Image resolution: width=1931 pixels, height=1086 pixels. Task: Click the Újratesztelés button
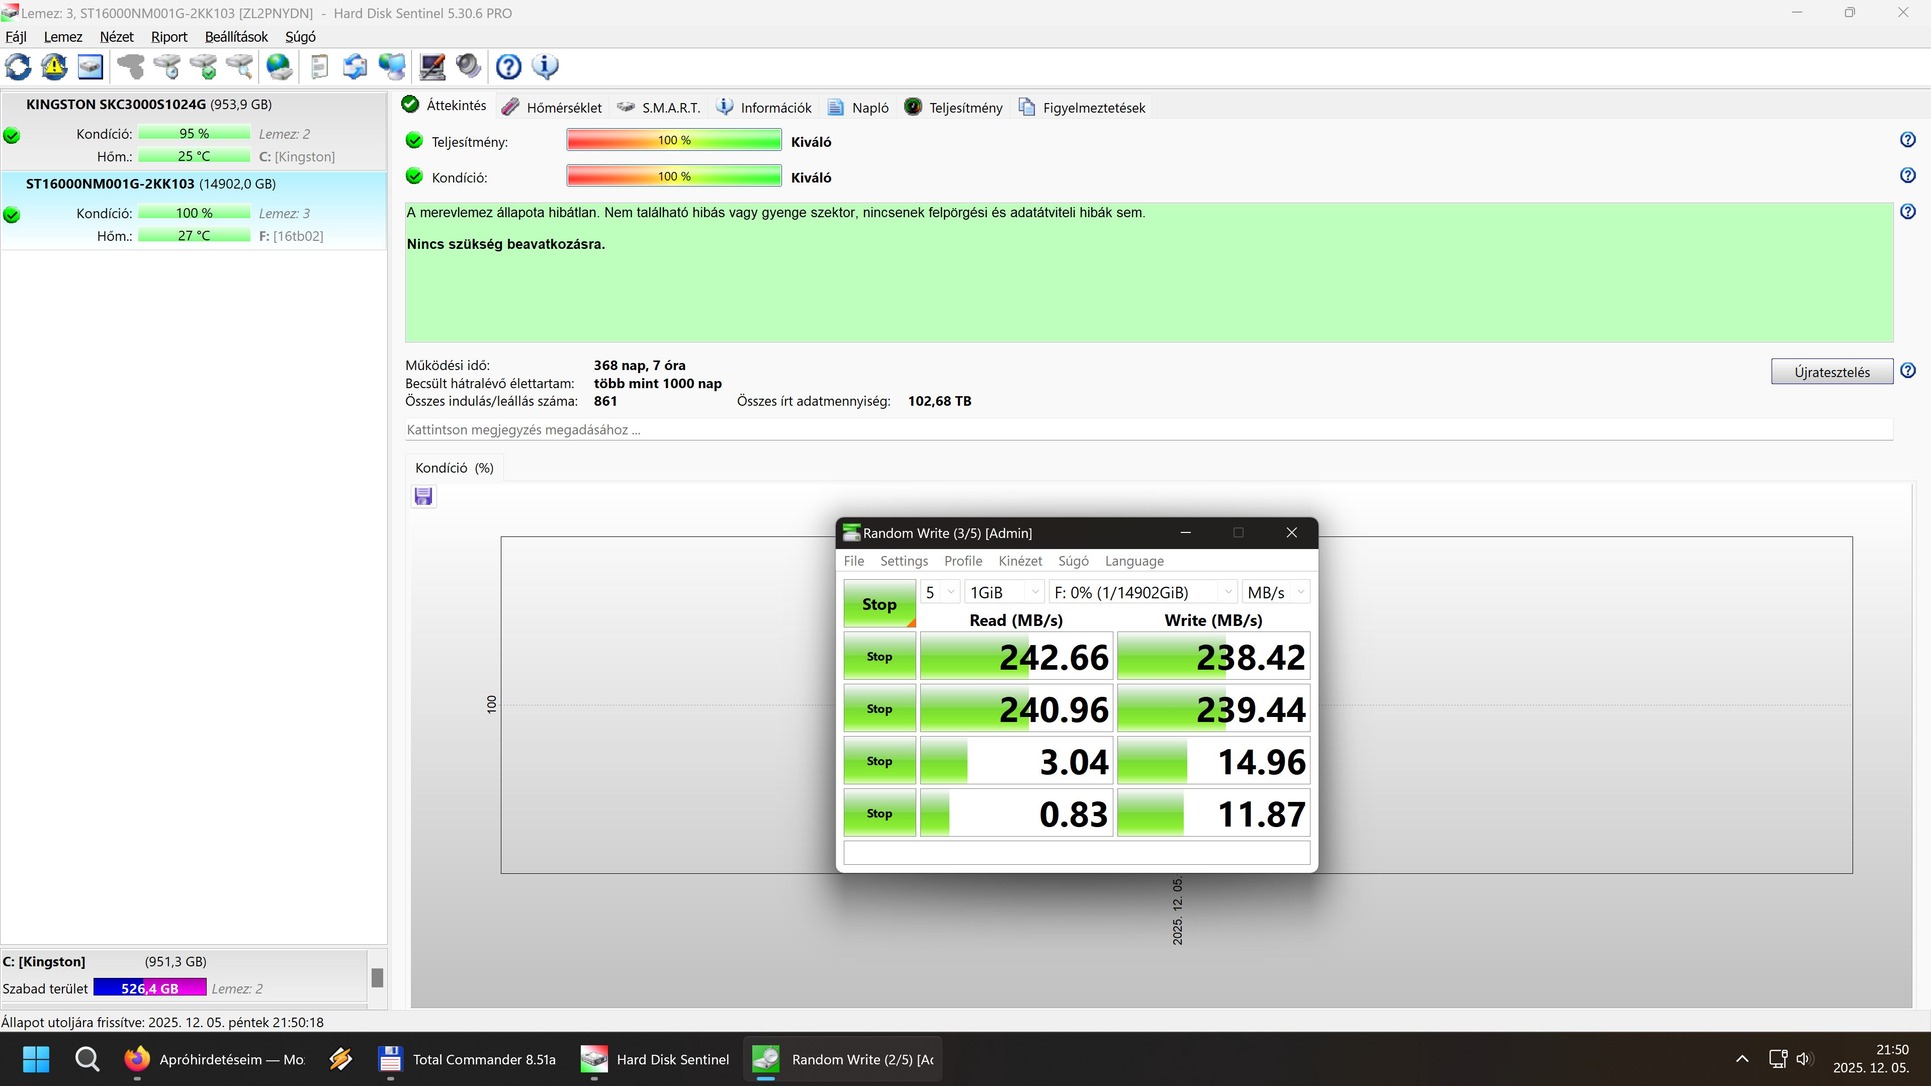[x=1830, y=372]
